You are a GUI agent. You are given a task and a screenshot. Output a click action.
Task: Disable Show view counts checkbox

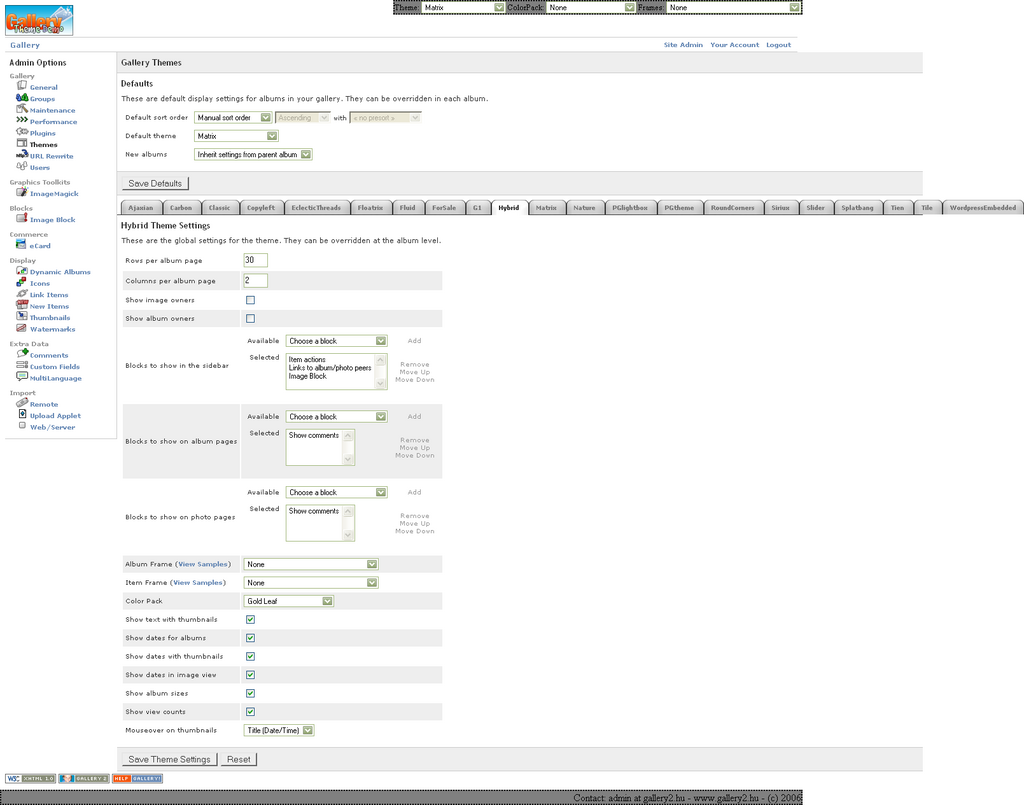pos(250,712)
